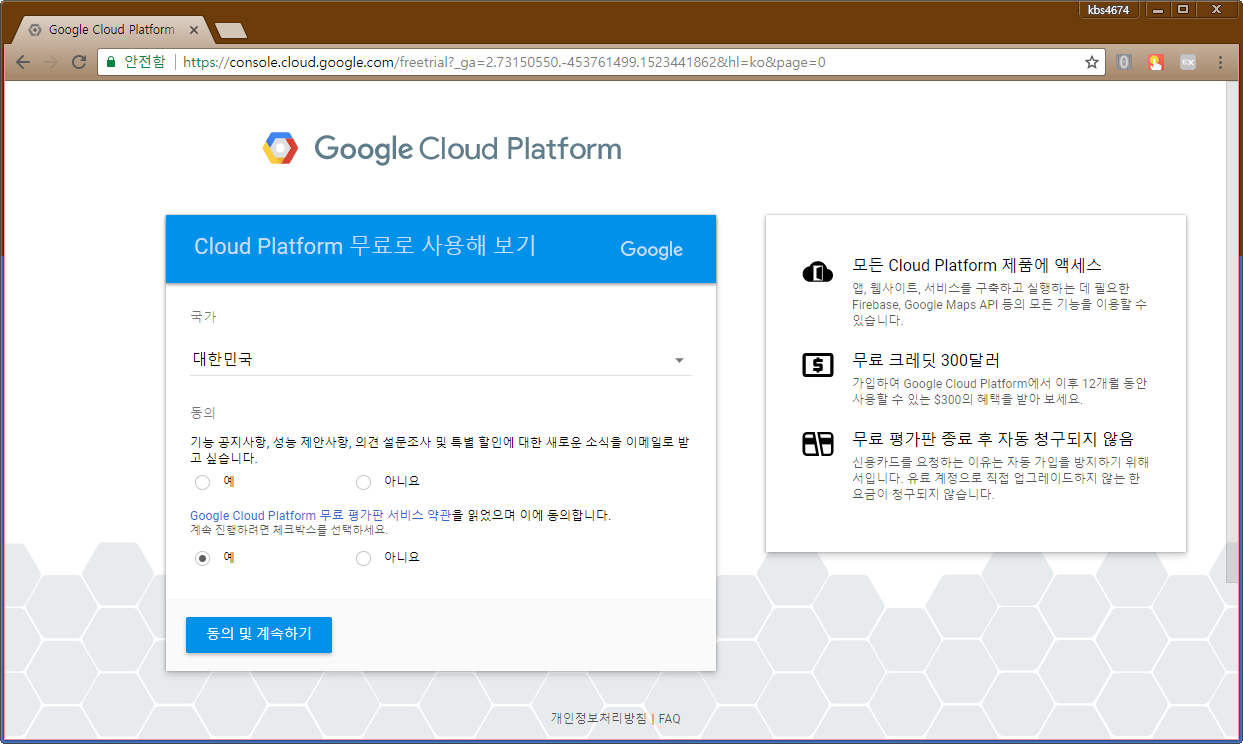Minimize the Chrome window
Viewport: 1243px width, 744px height.
1157,10
